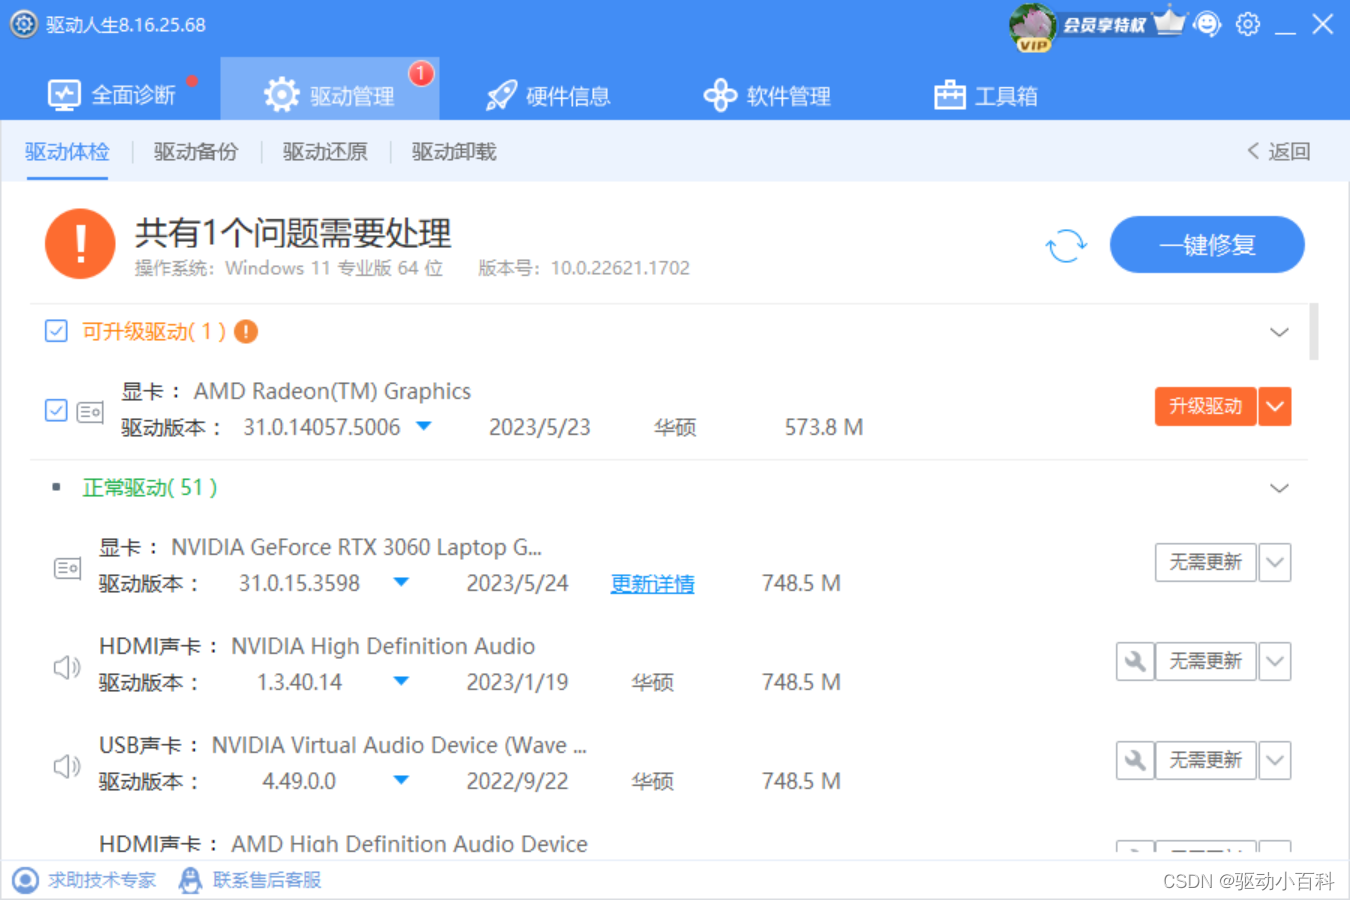Click the orange warning icon beside 可升级驱动
Viewport: 1350px width, 900px height.
[246, 332]
